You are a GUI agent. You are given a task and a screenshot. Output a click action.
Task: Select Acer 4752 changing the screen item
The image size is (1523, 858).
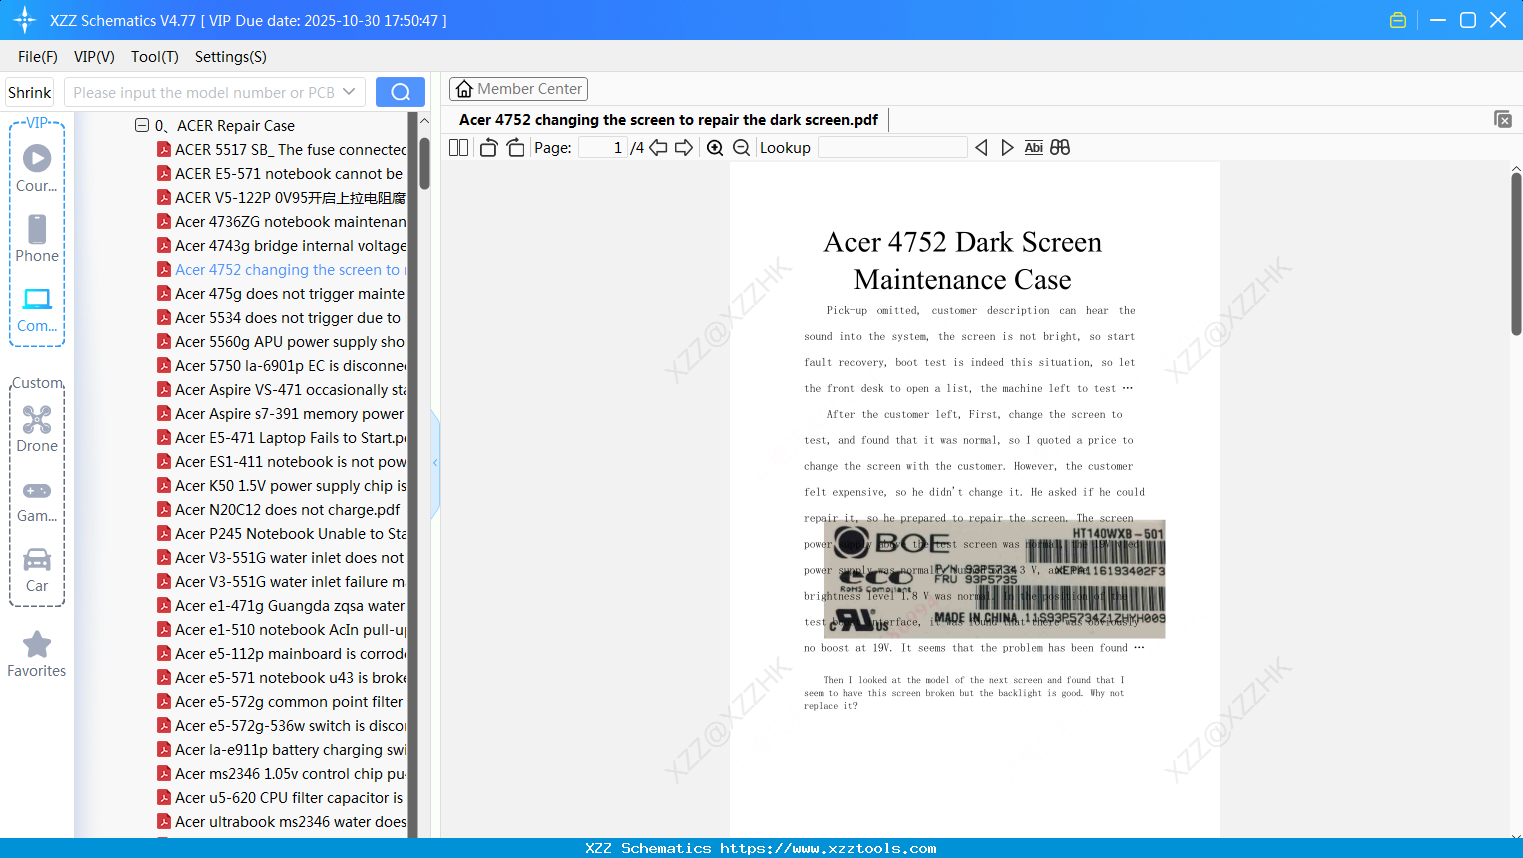click(281, 270)
